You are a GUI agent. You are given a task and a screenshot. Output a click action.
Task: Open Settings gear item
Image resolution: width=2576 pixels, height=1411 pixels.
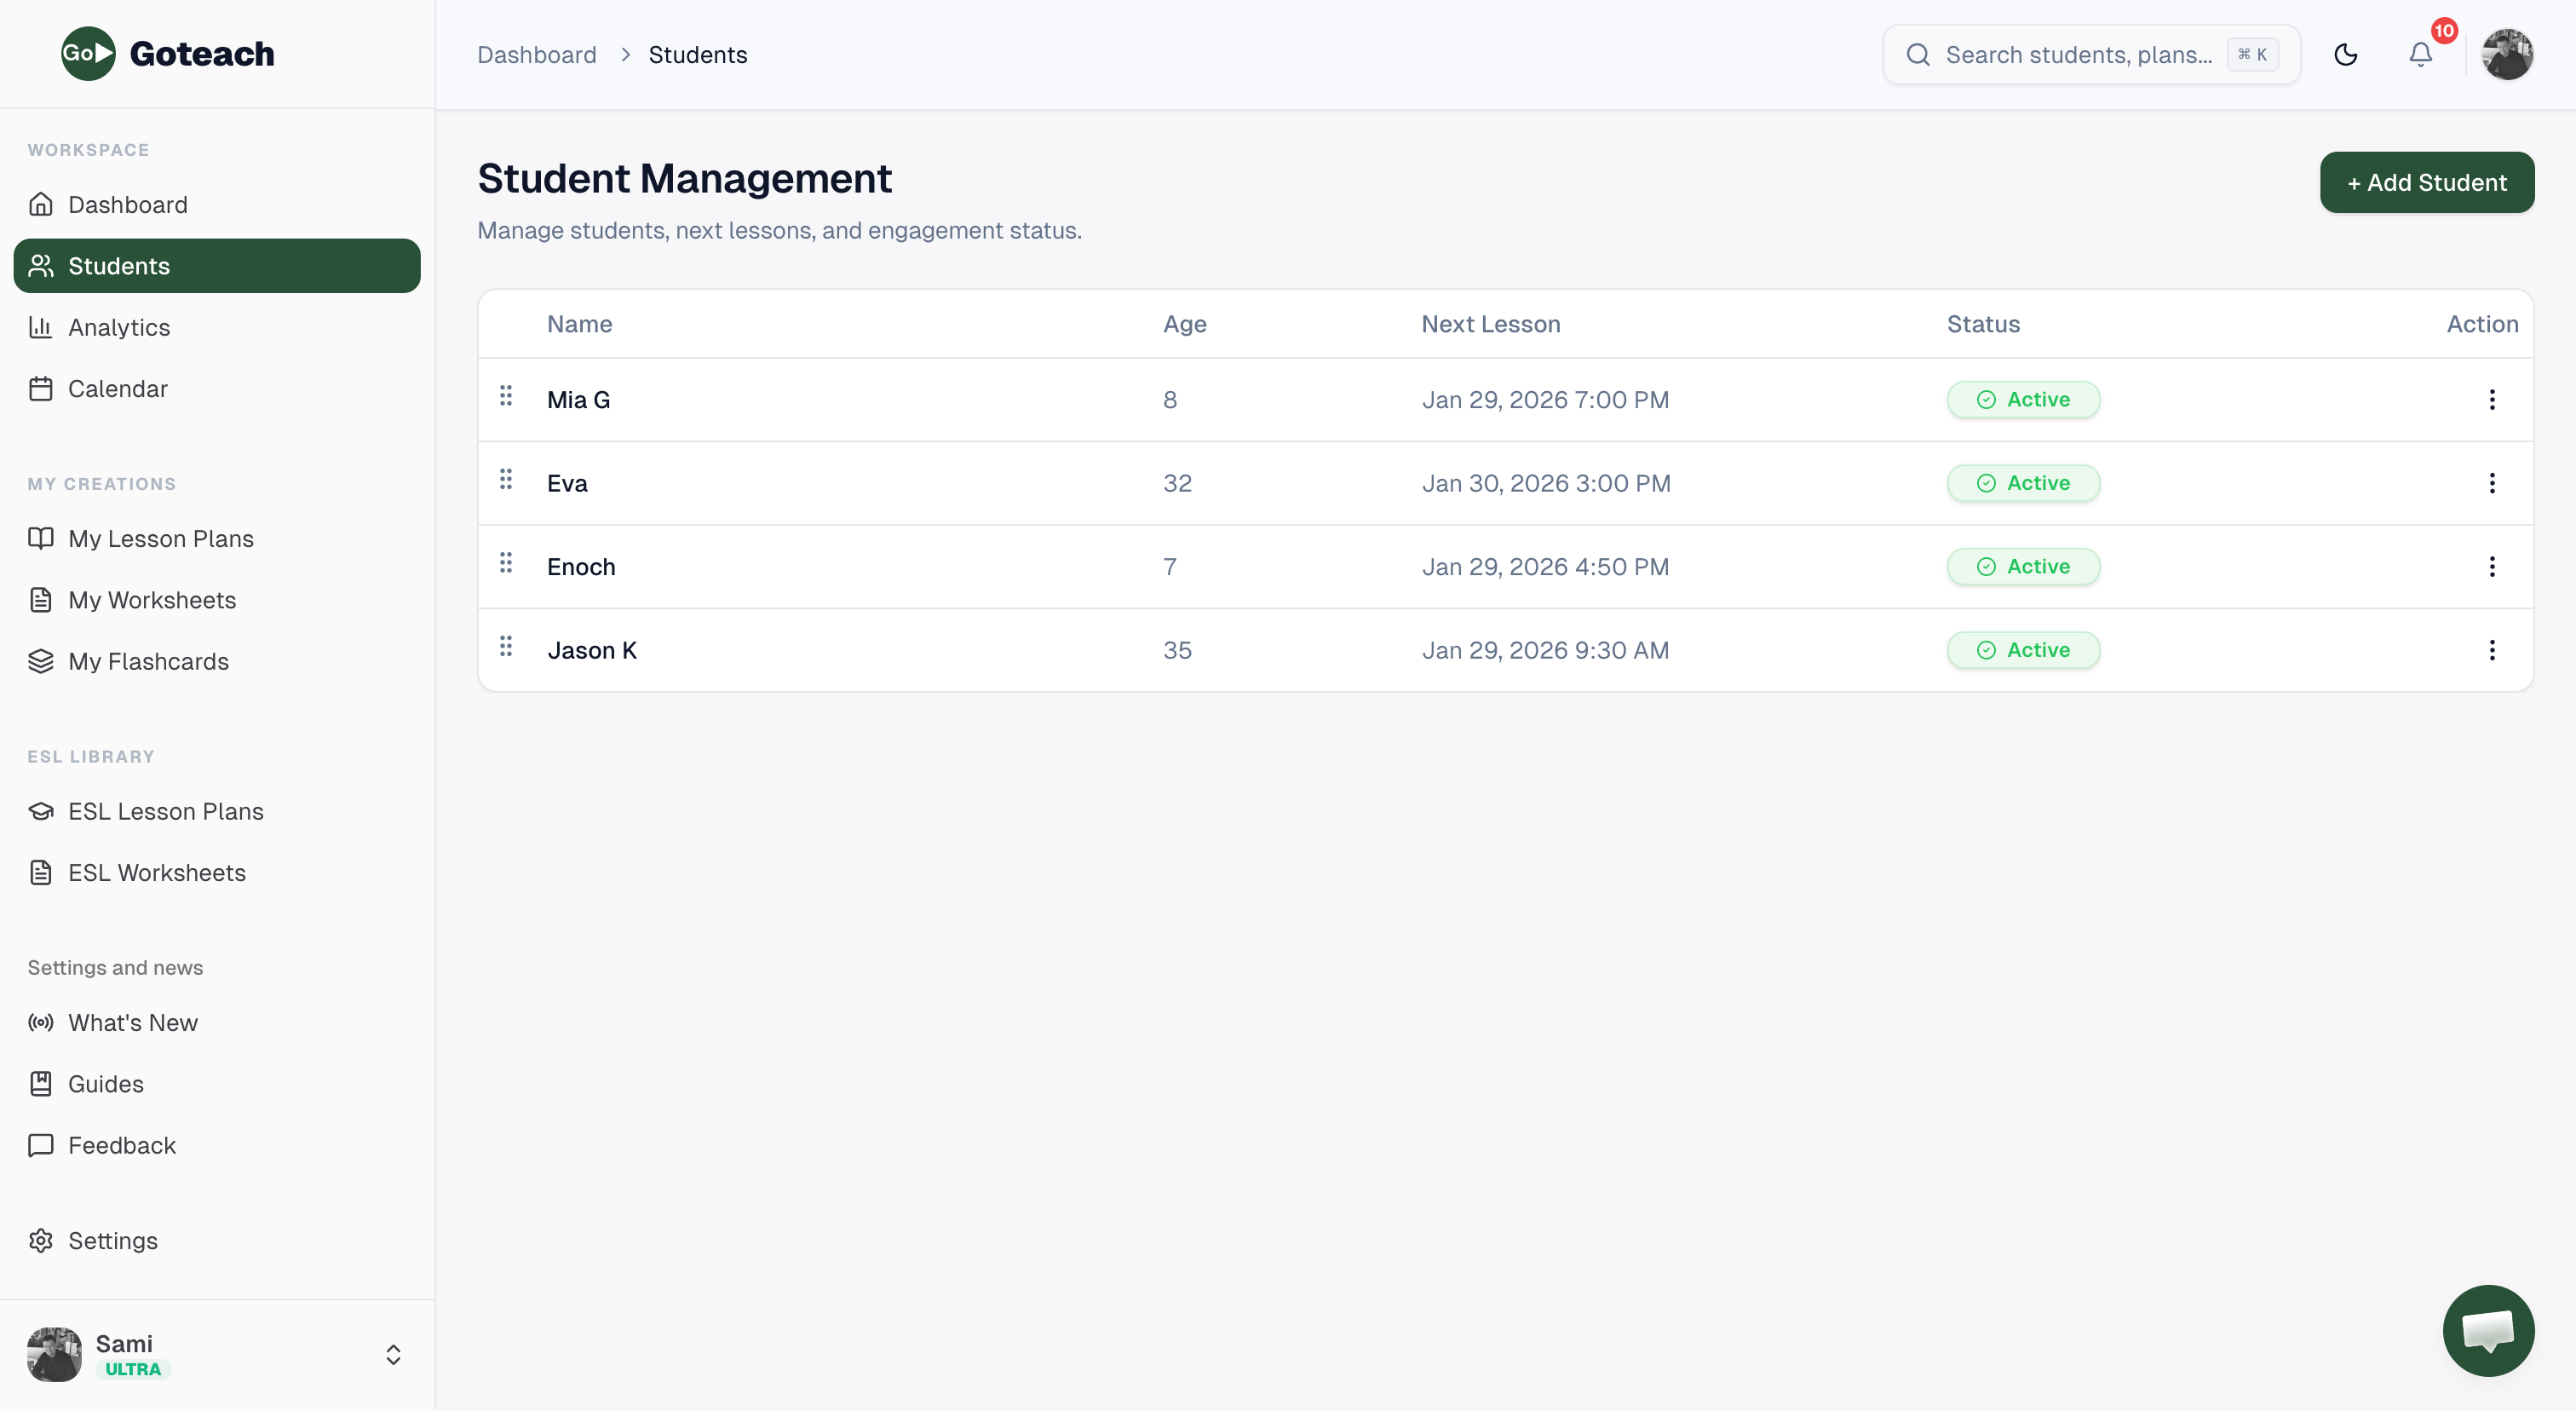coord(112,1240)
